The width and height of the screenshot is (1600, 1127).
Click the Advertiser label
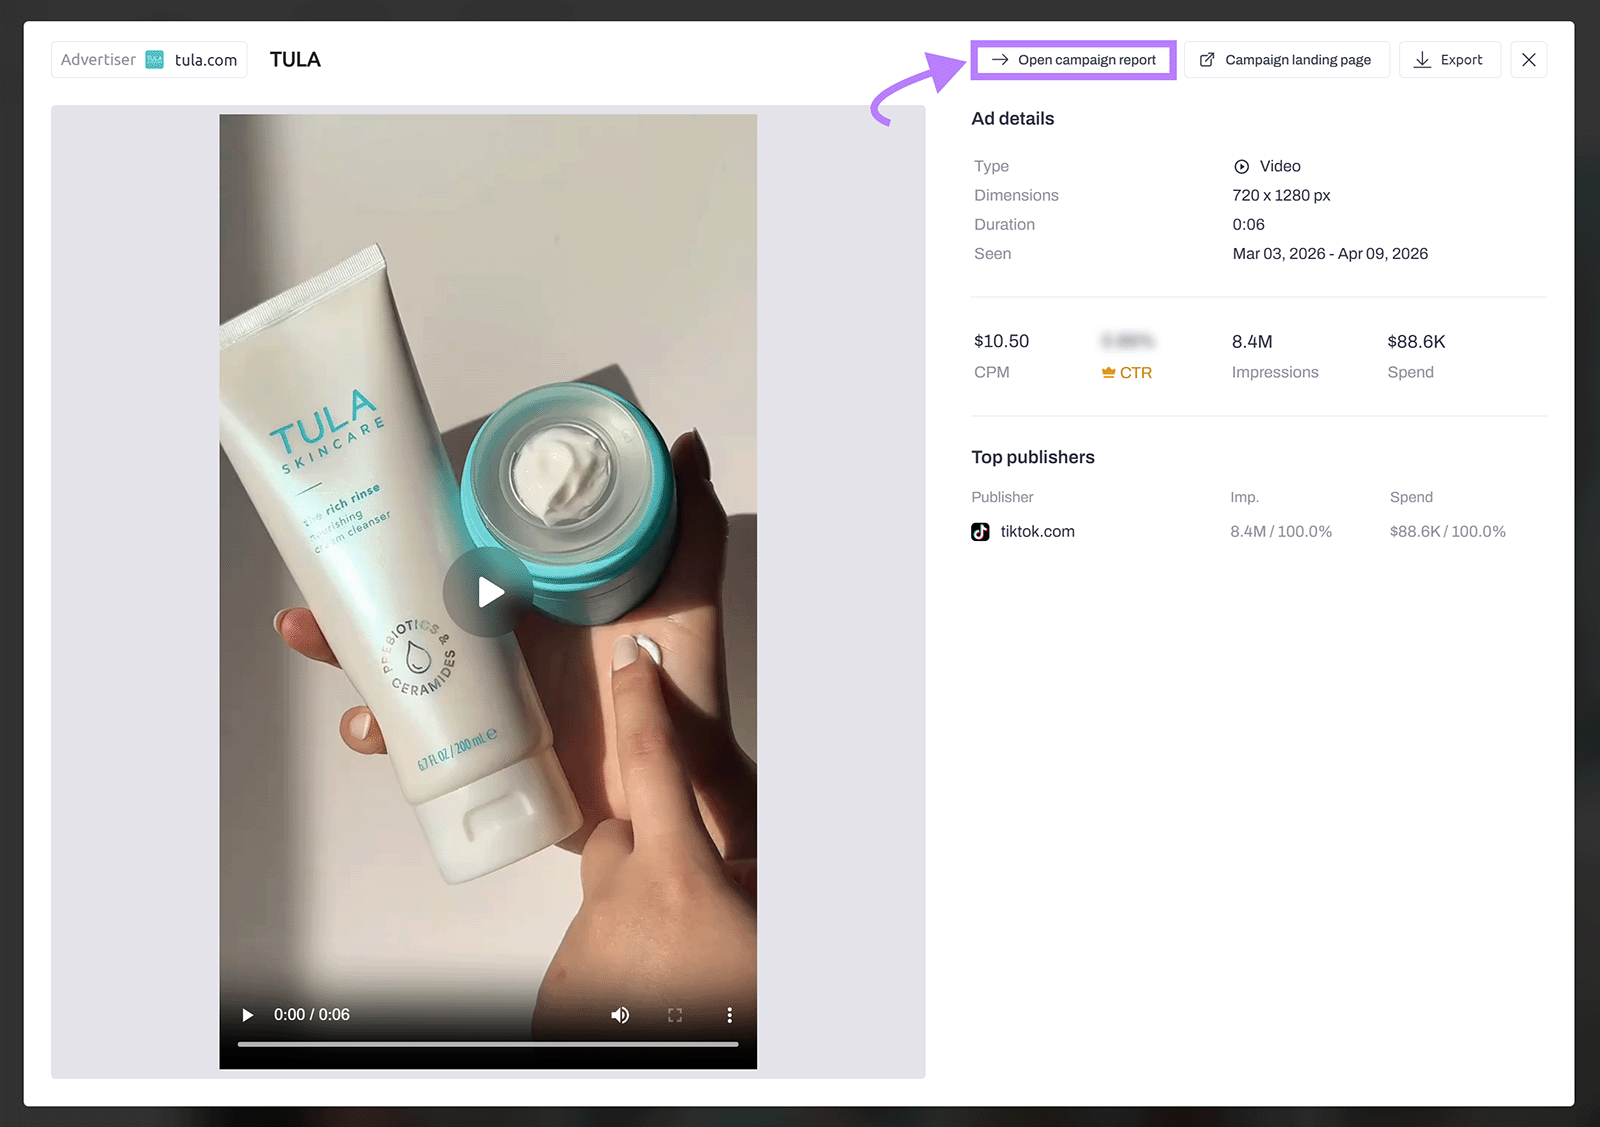(98, 60)
